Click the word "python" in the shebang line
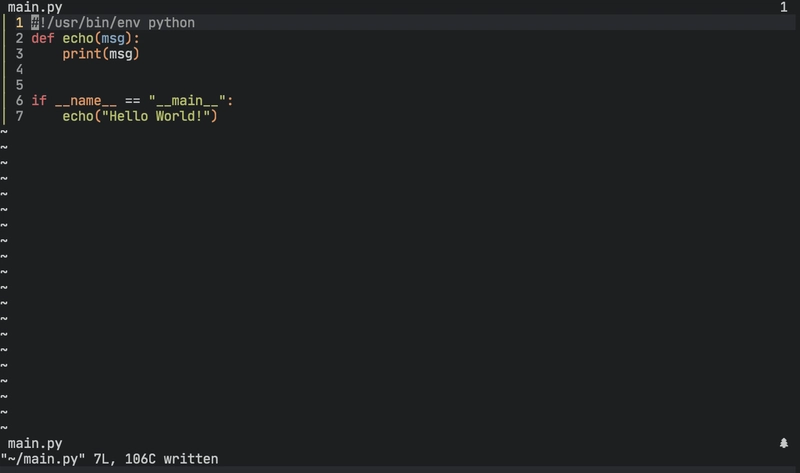Image resolution: width=800 pixels, height=473 pixels. [x=171, y=23]
